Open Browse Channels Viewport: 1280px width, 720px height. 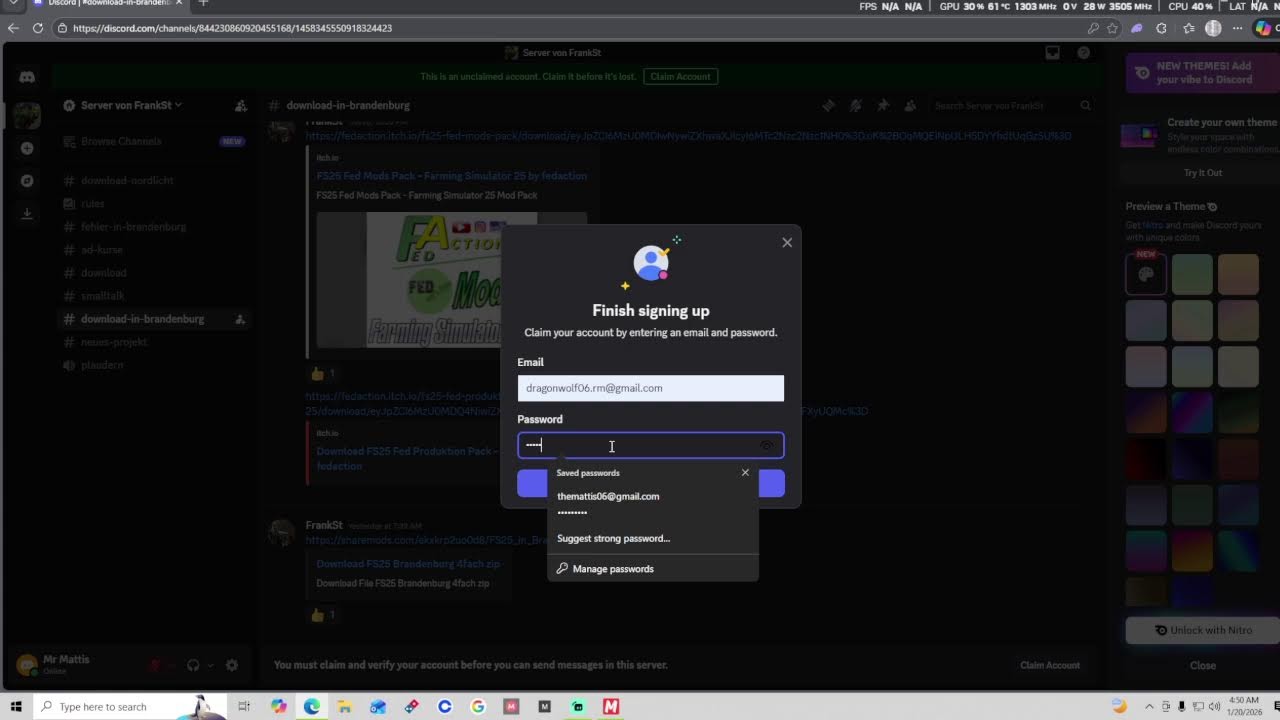coord(154,142)
